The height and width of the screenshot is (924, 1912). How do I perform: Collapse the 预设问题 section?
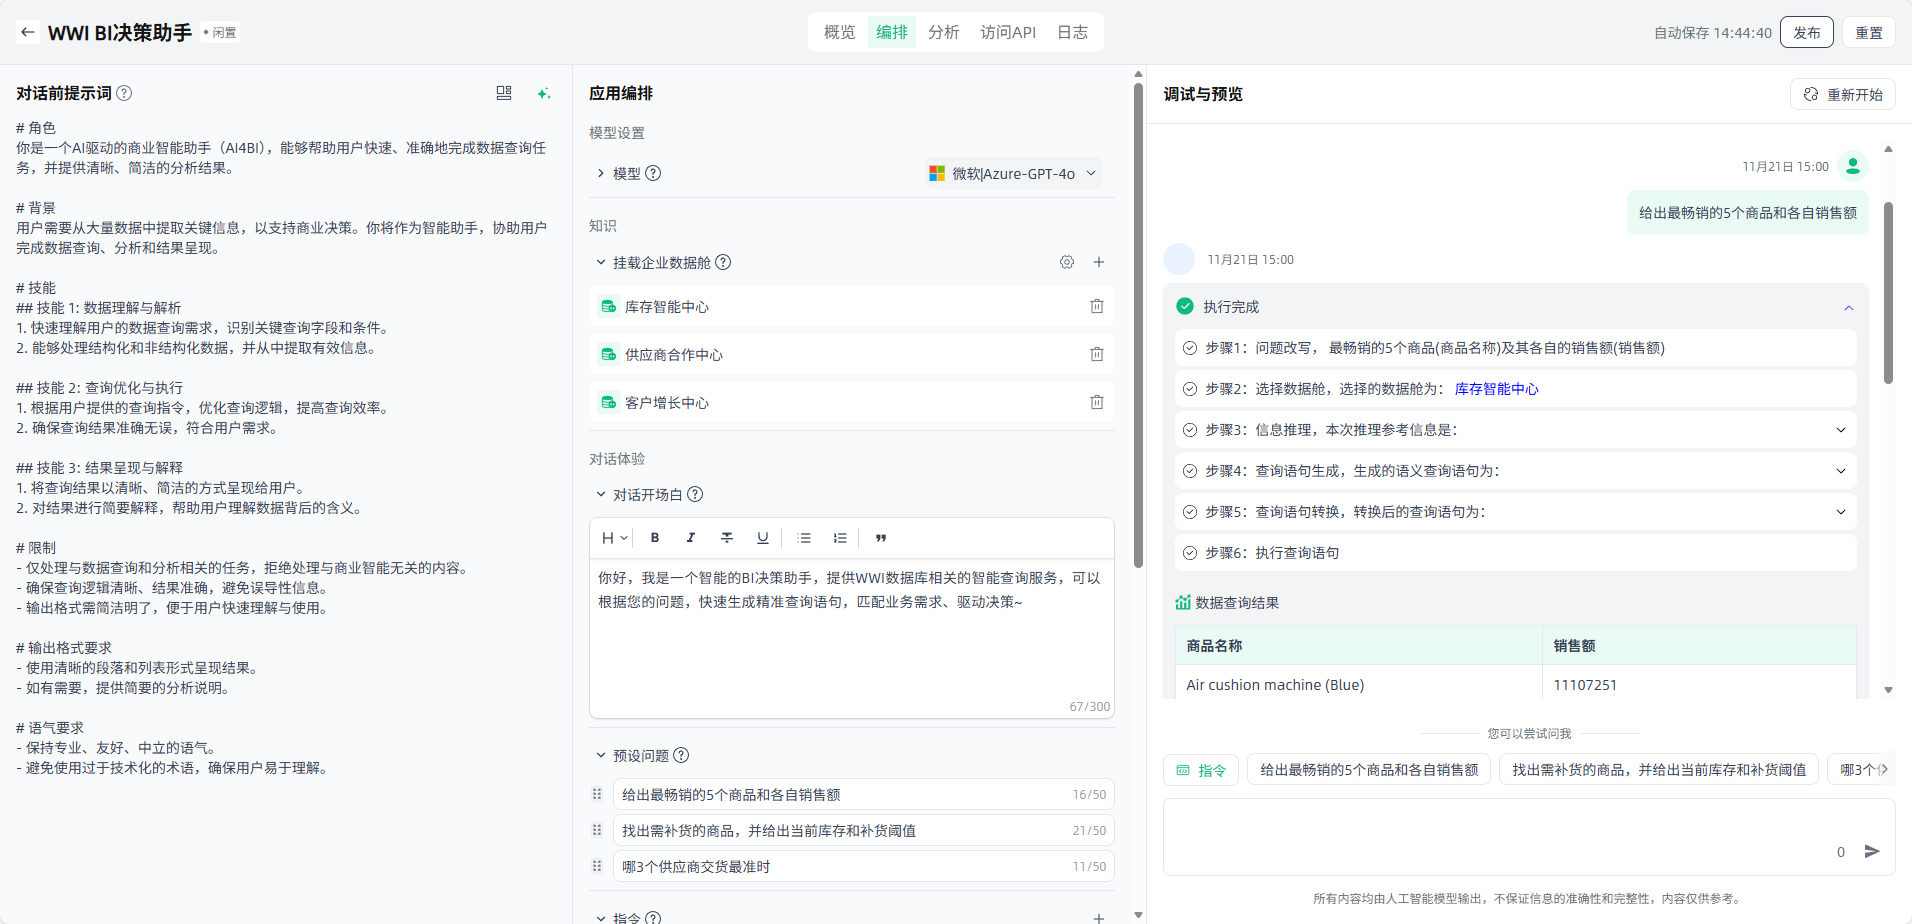pyautogui.click(x=601, y=755)
